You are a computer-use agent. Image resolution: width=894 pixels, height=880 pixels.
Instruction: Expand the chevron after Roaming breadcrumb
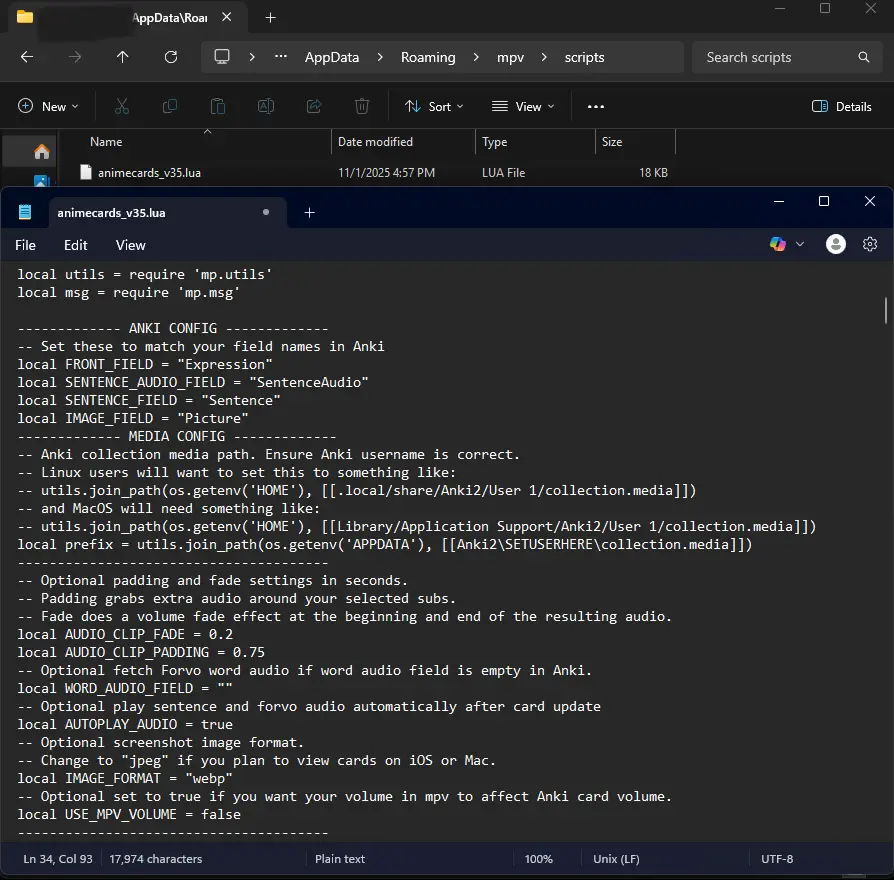476,57
